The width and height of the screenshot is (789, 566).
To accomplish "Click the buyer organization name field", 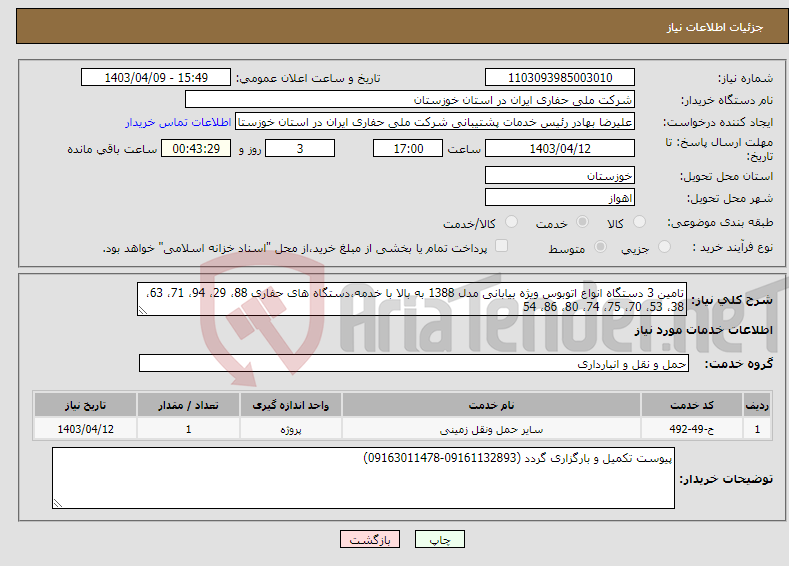I will pos(410,100).
